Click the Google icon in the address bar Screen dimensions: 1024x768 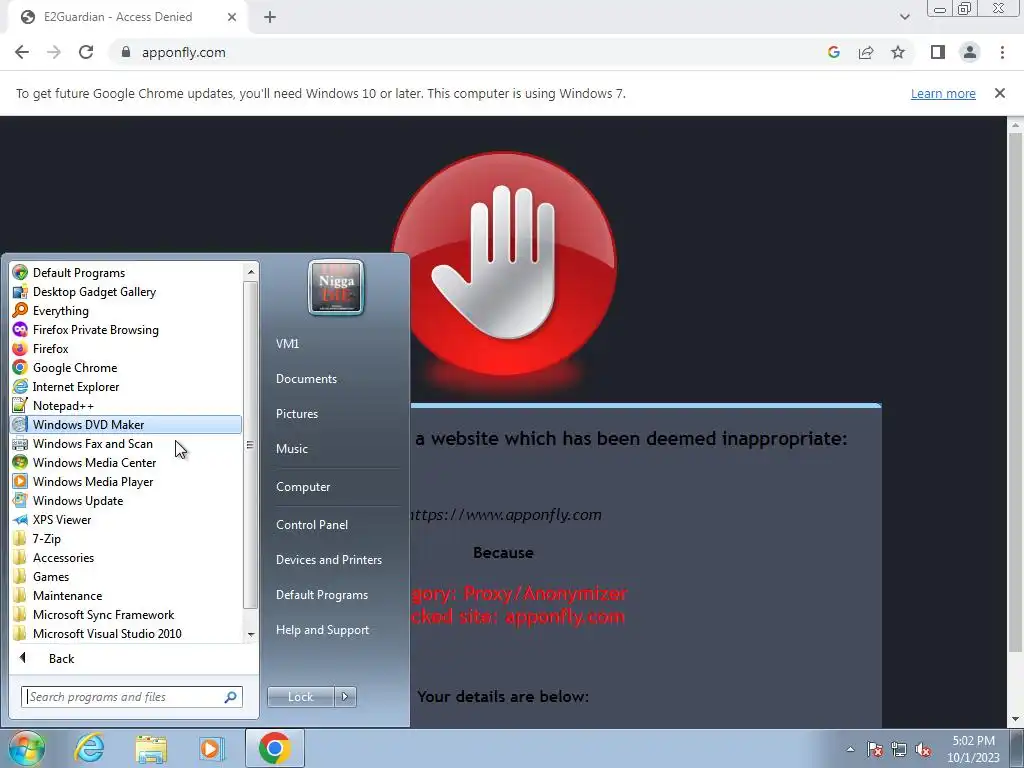833,52
